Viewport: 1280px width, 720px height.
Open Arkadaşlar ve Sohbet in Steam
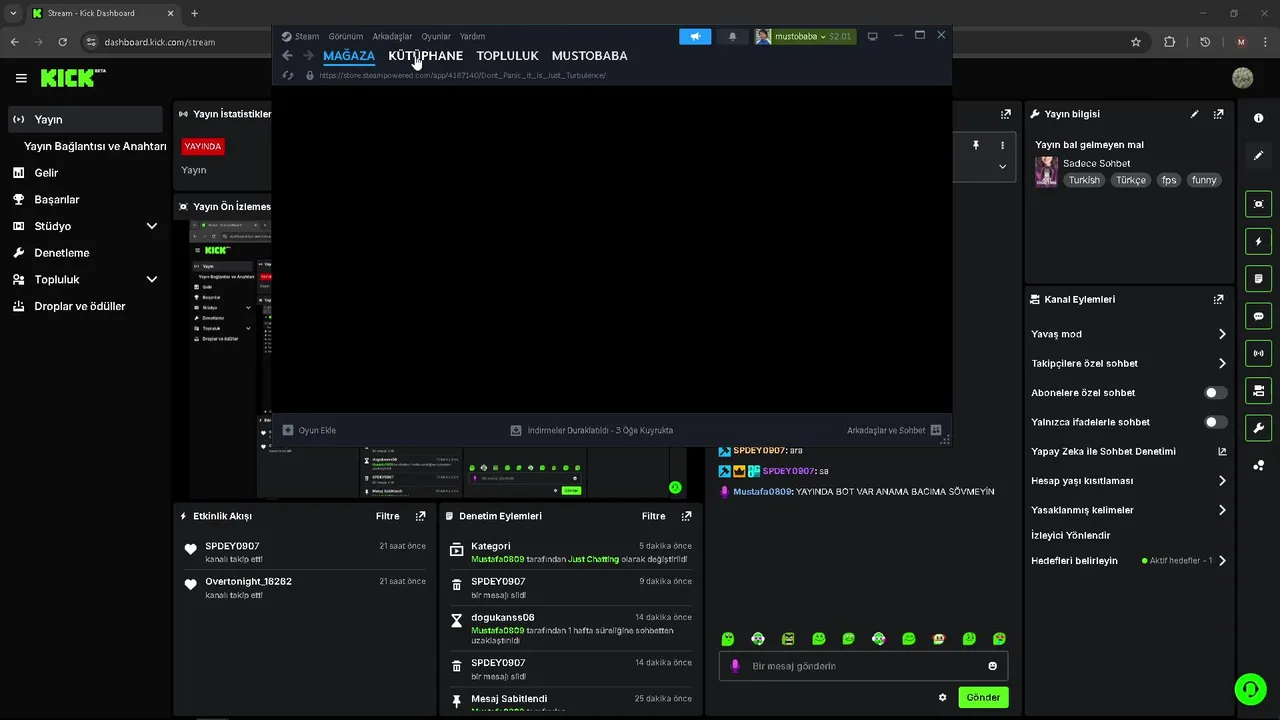[x=894, y=430]
